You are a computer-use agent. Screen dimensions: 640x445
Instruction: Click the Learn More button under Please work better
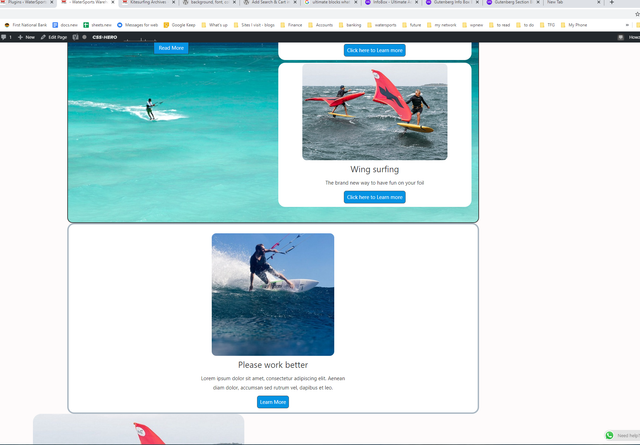pyautogui.click(x=273, y=402)
